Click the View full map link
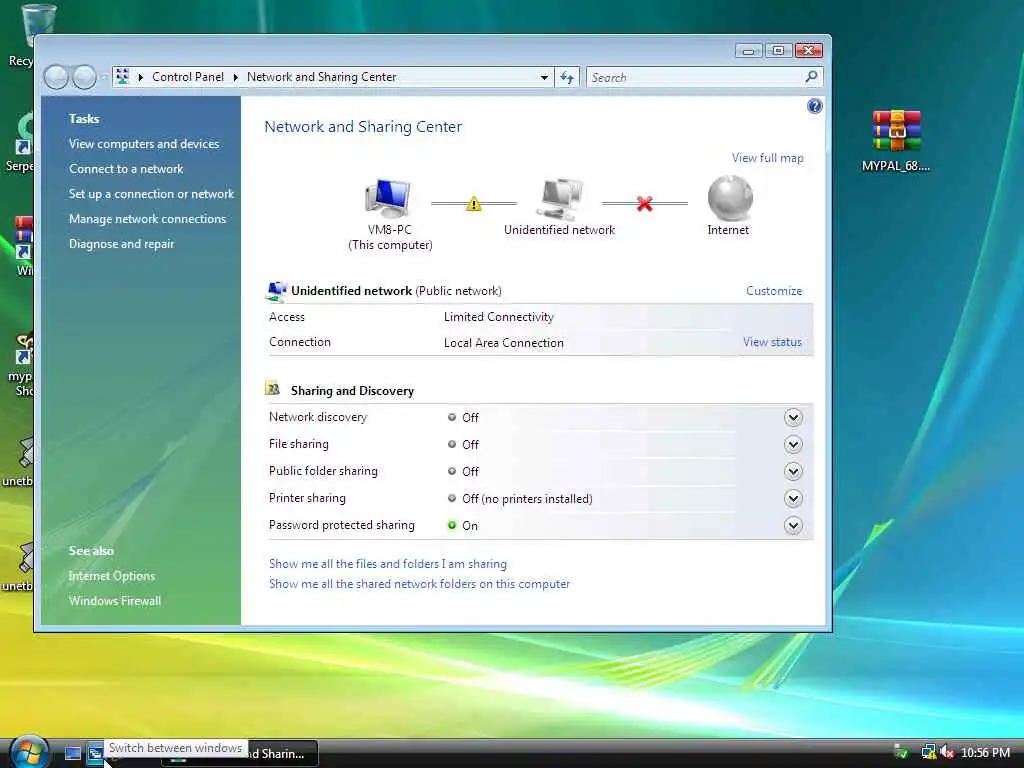 click(767, 158)
